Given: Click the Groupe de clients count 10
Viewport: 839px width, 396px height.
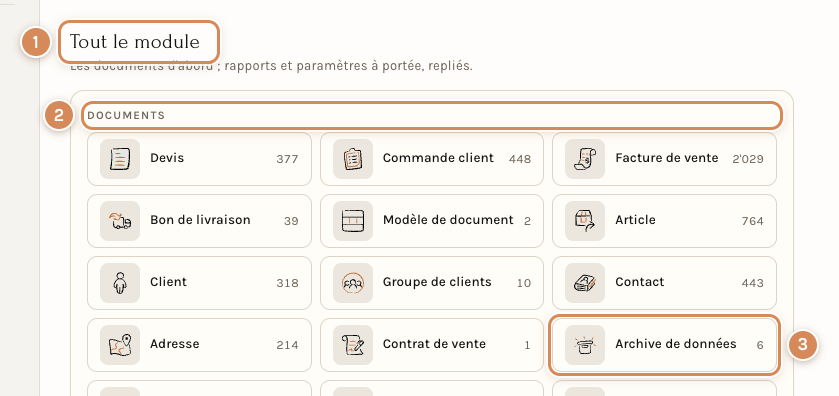Looking at the screenshot, I should [x=524, y=283].
